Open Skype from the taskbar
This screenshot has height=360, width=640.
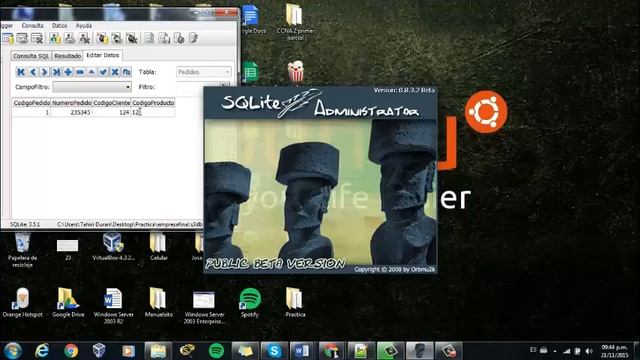click(274, 351)
